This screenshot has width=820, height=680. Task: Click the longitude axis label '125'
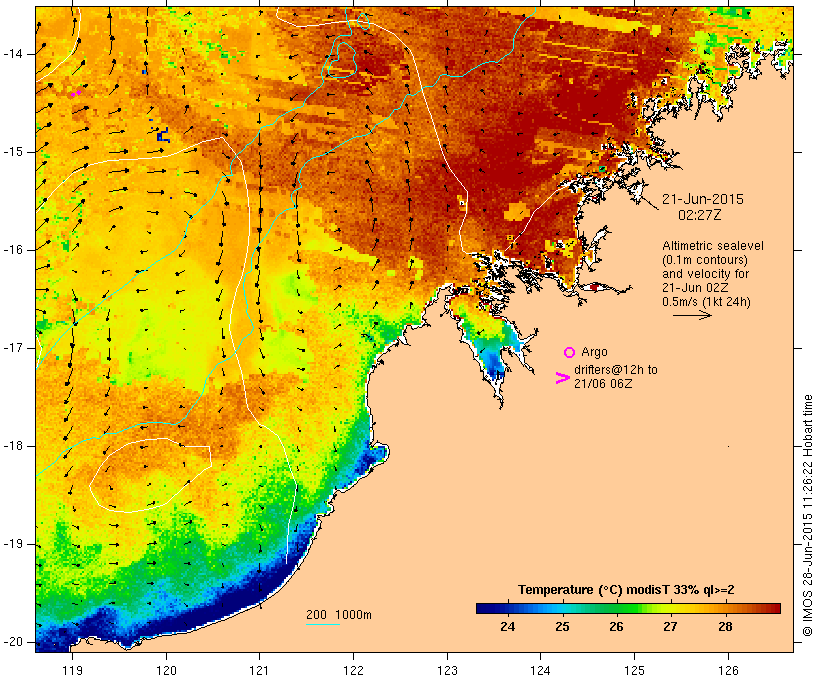[x=634, y=670]
